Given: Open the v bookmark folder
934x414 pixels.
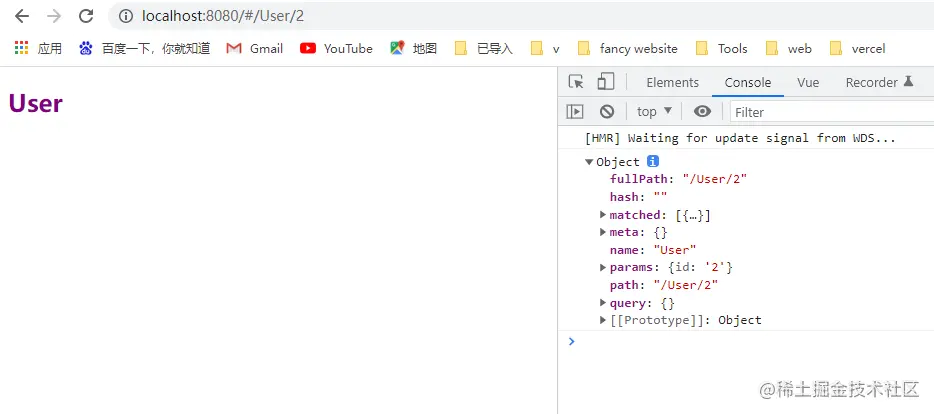Looking at the screenshot, I should (x=545, y=48).
